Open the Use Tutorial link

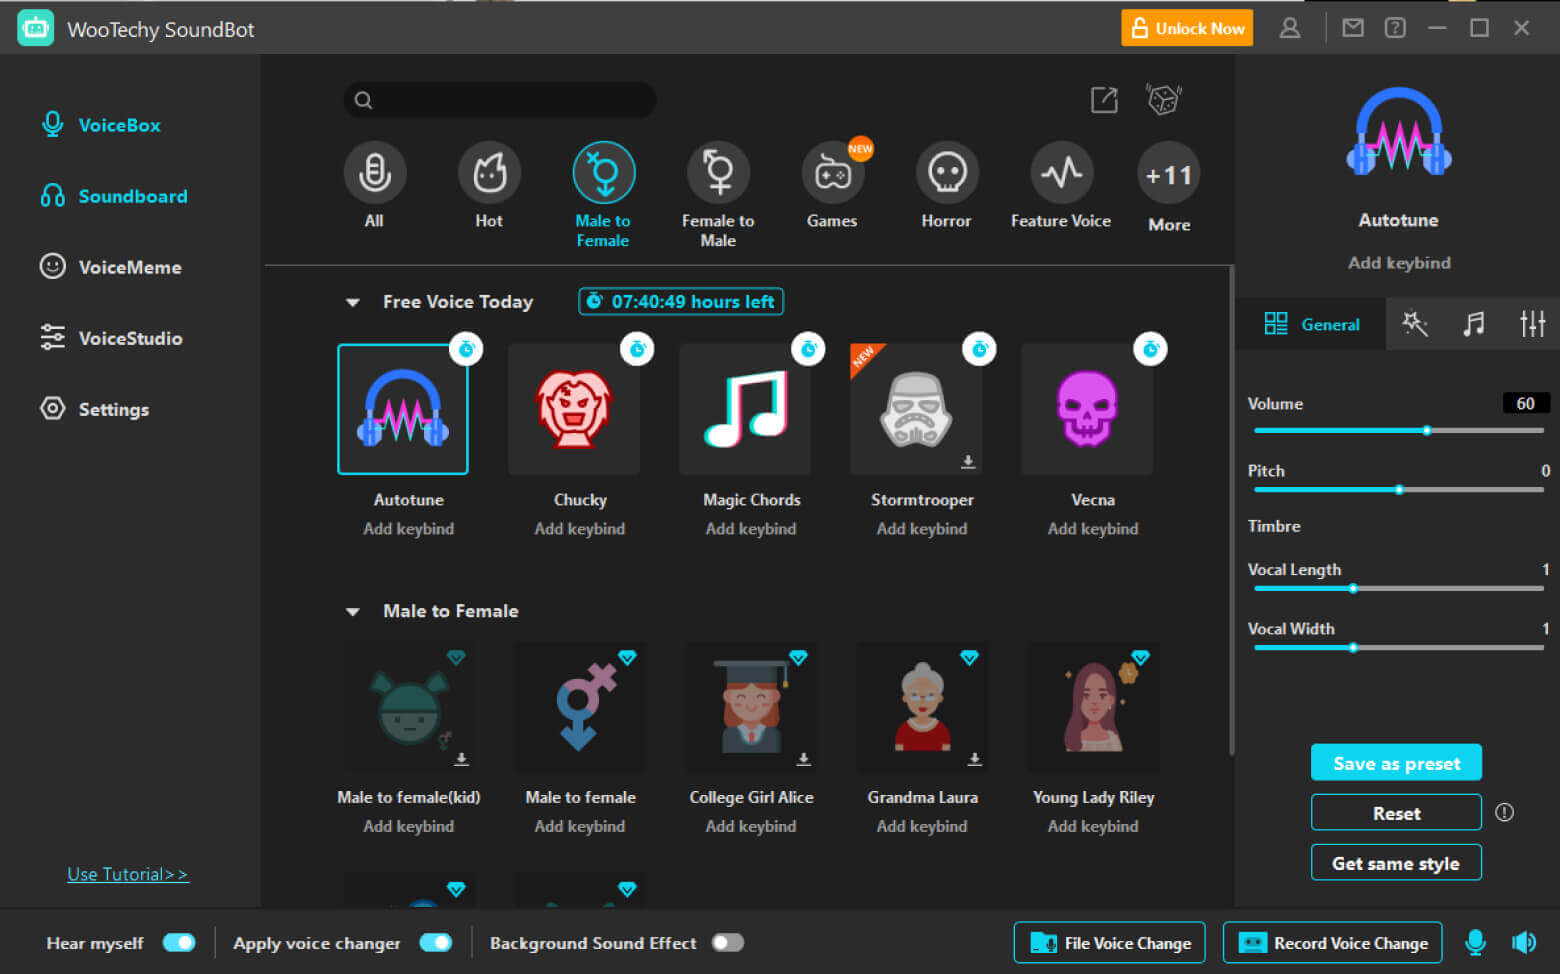(127, 873)
